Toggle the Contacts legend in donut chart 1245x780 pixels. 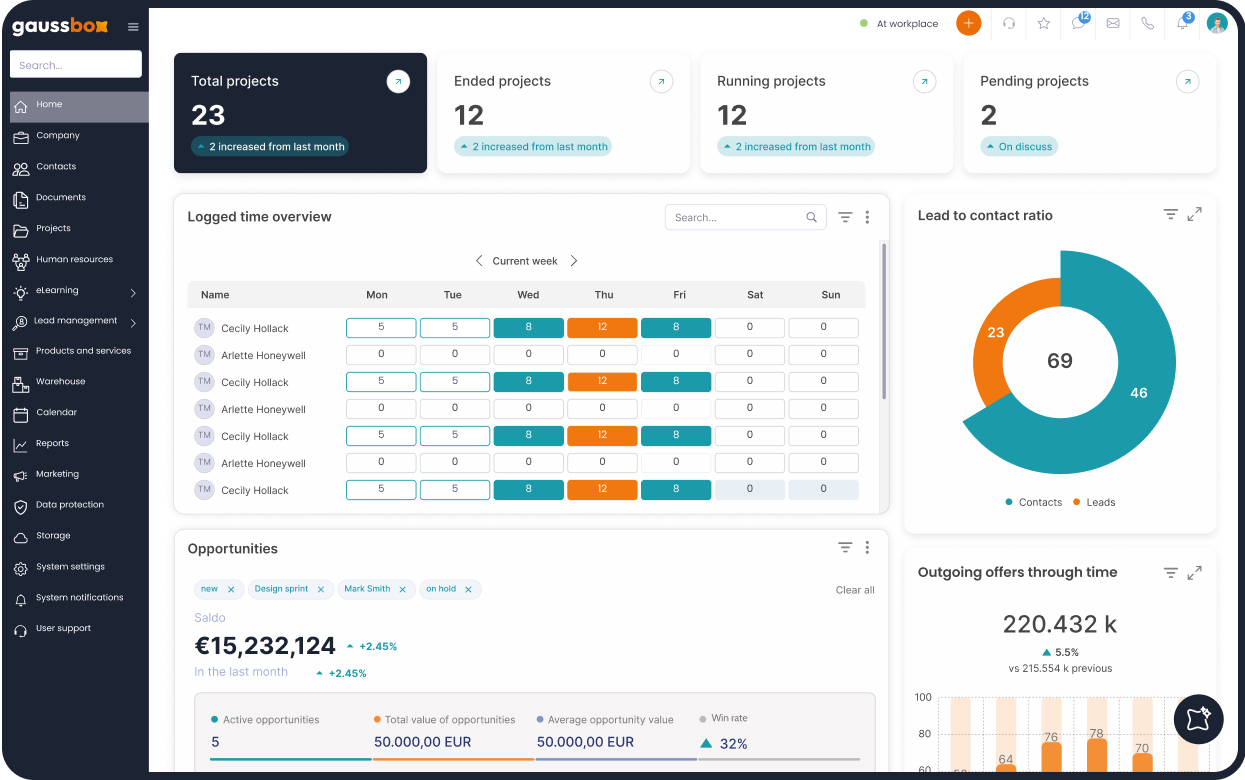(1034, 502)
